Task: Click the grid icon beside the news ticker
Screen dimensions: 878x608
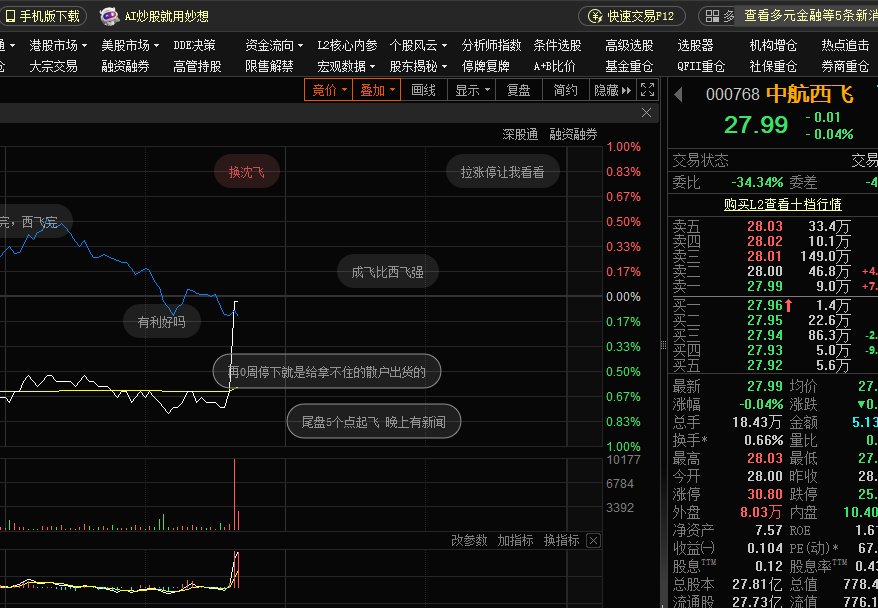Action: [712, 16]
